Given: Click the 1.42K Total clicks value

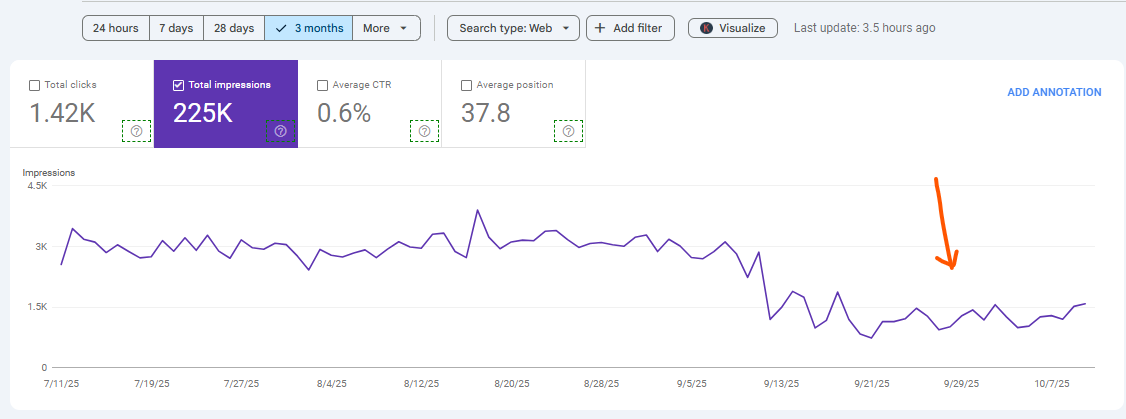Looking at the screenshot, I should [x=62, y=113].
